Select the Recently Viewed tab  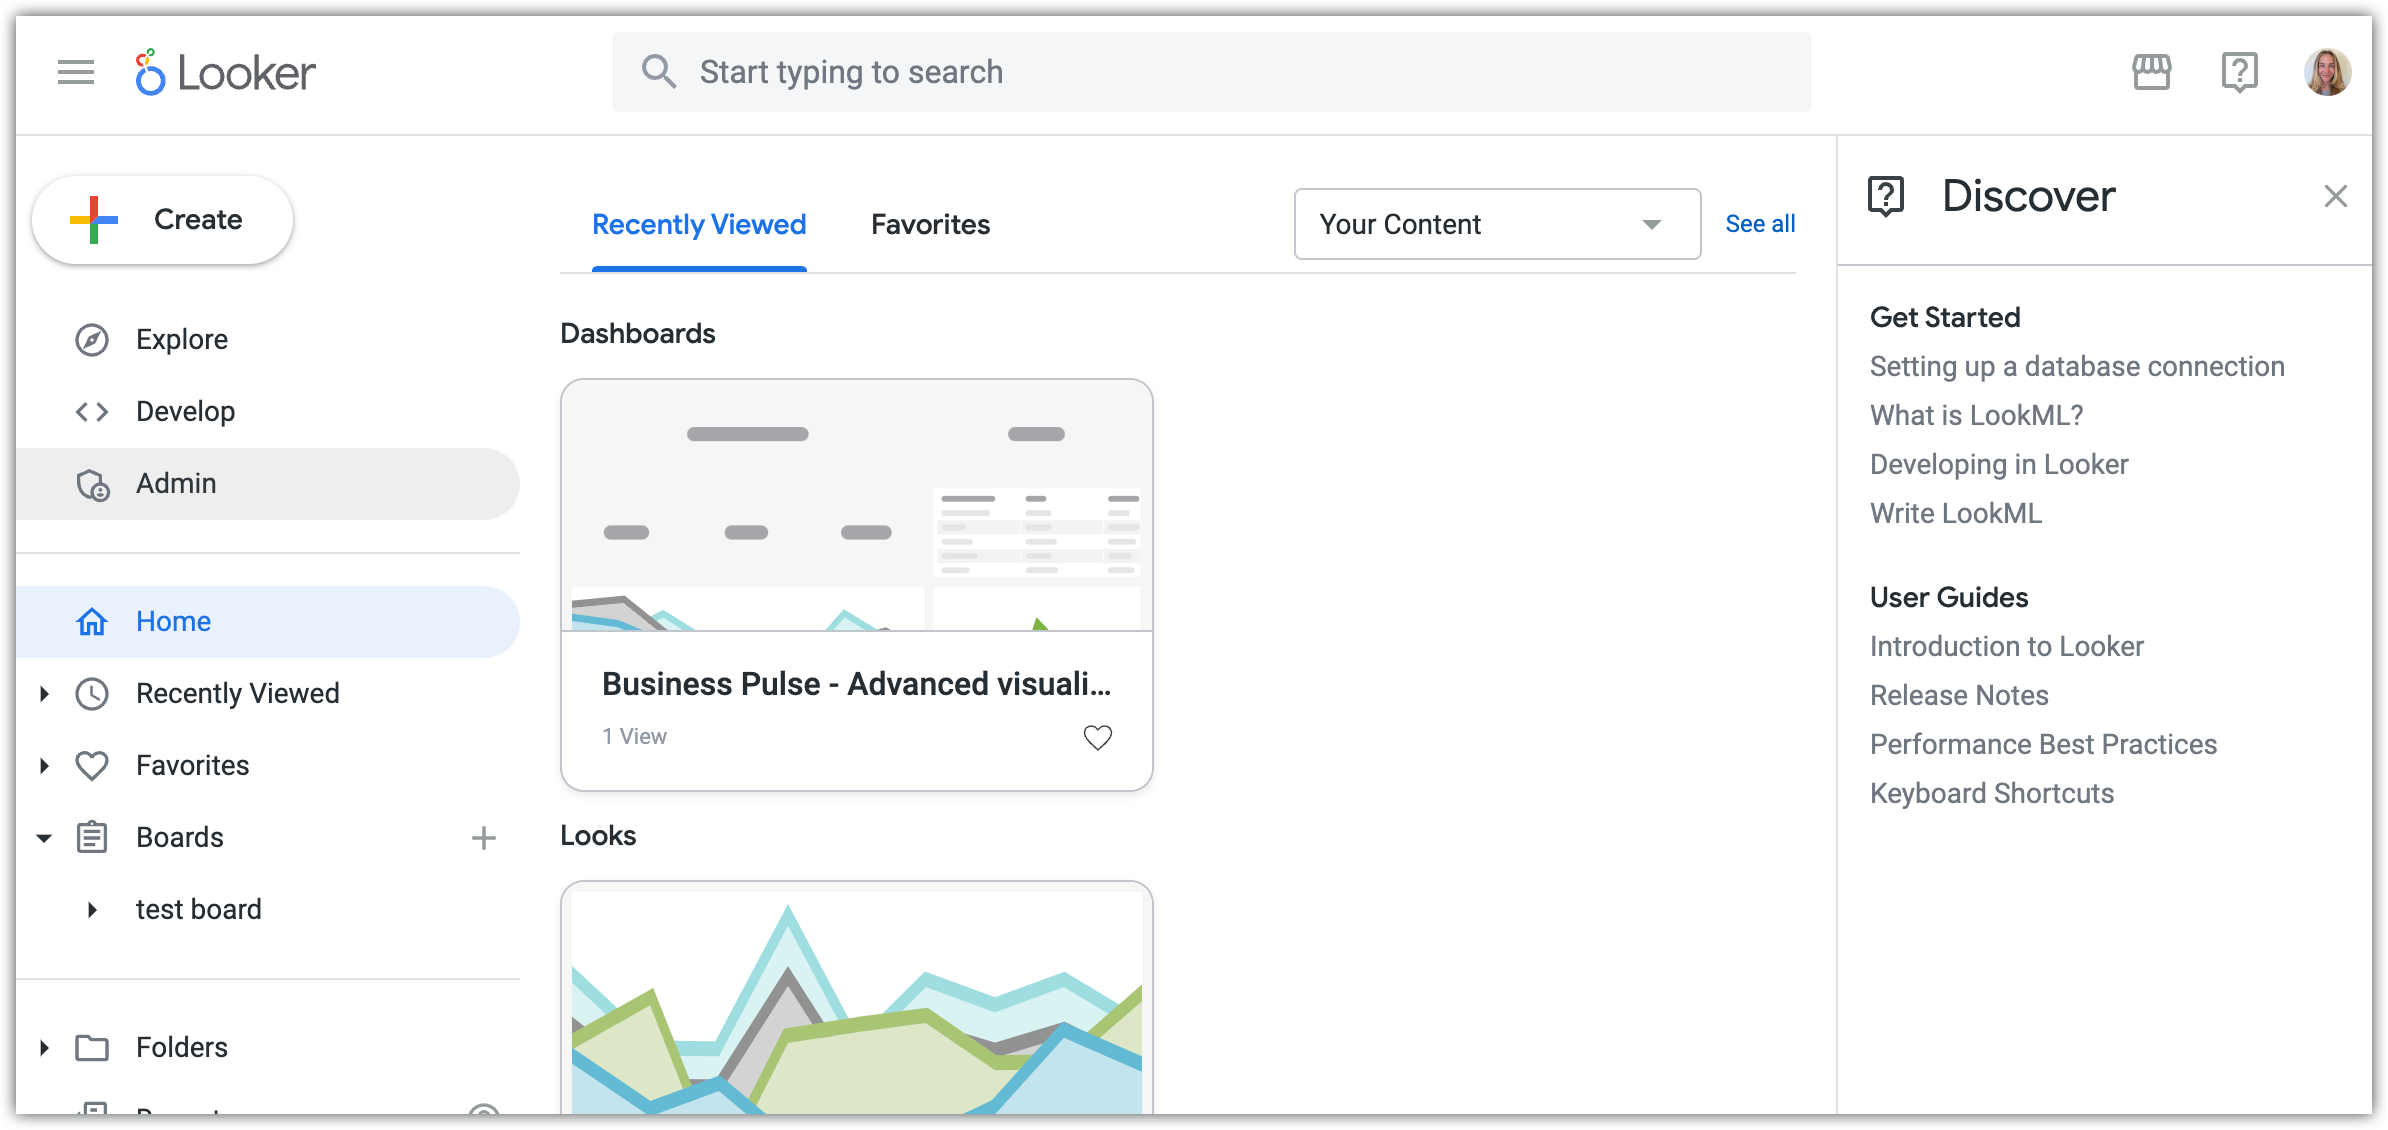point(699,224)
